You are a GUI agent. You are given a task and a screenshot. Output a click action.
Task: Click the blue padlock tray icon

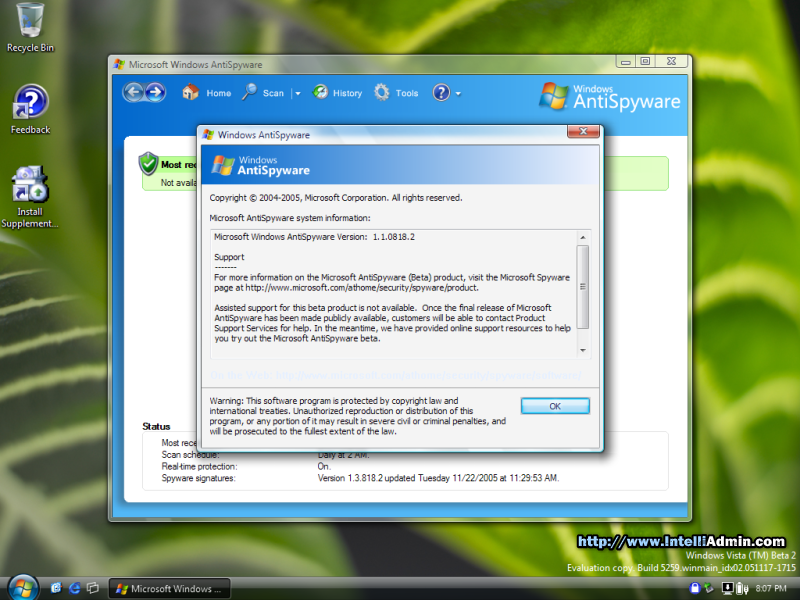[694, 588]
